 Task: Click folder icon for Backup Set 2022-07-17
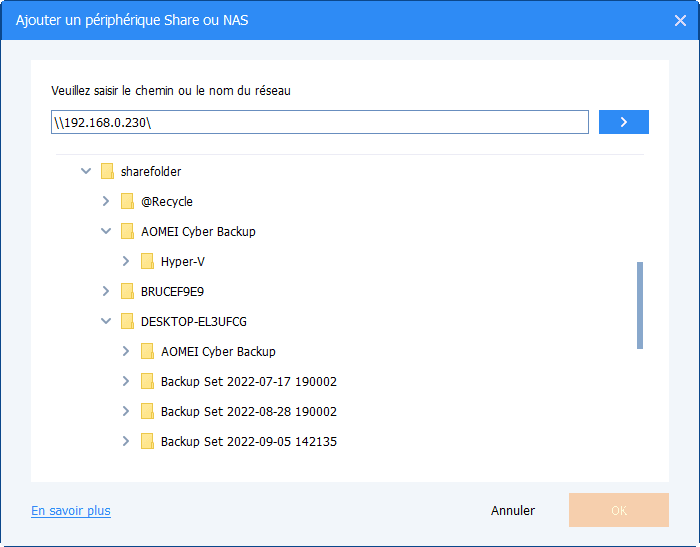(147, 382)
